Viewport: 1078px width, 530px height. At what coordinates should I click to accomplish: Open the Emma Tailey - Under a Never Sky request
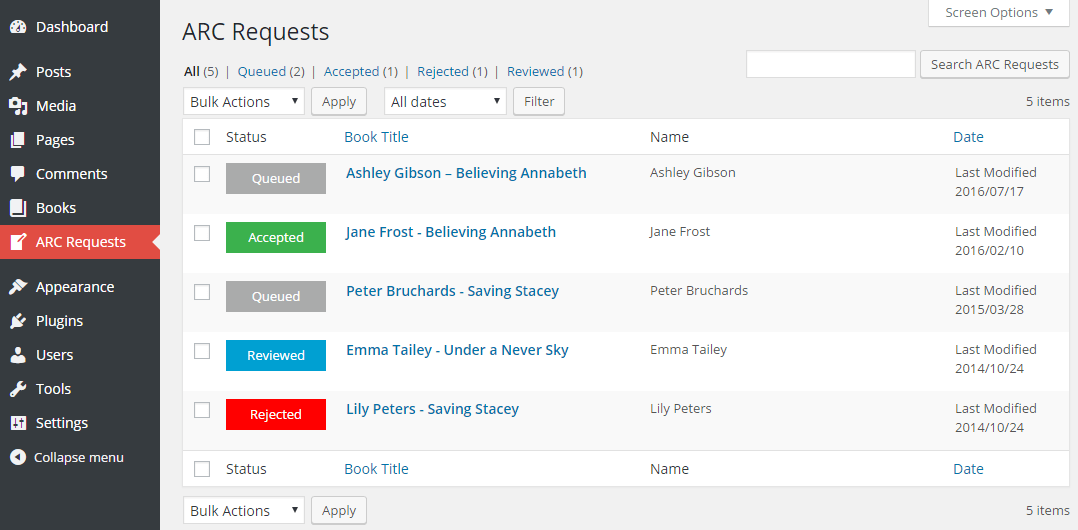click(x=457, y=350)
